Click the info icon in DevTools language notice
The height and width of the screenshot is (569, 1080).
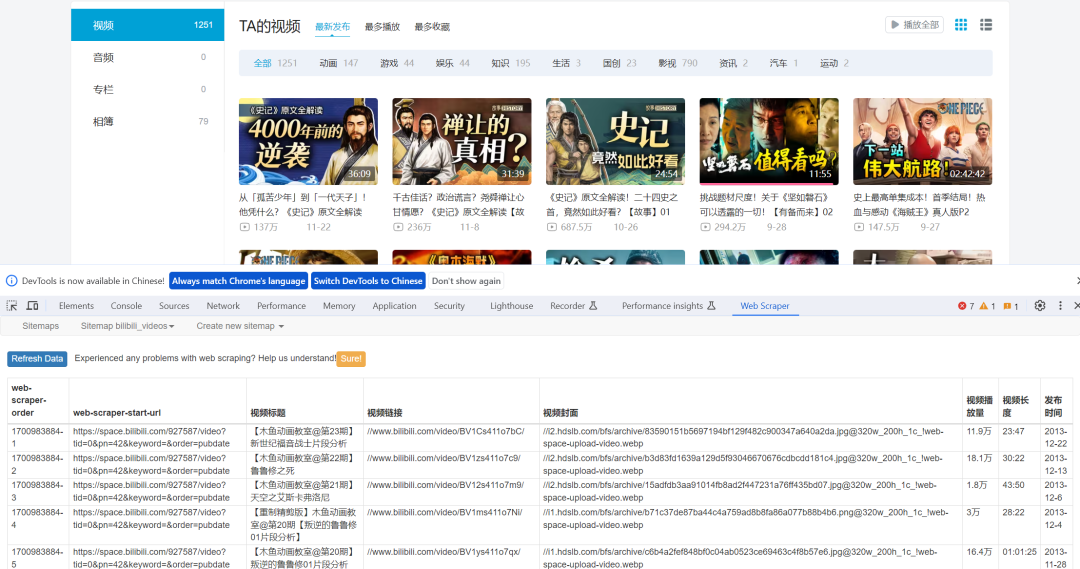[x=12, y=281]
